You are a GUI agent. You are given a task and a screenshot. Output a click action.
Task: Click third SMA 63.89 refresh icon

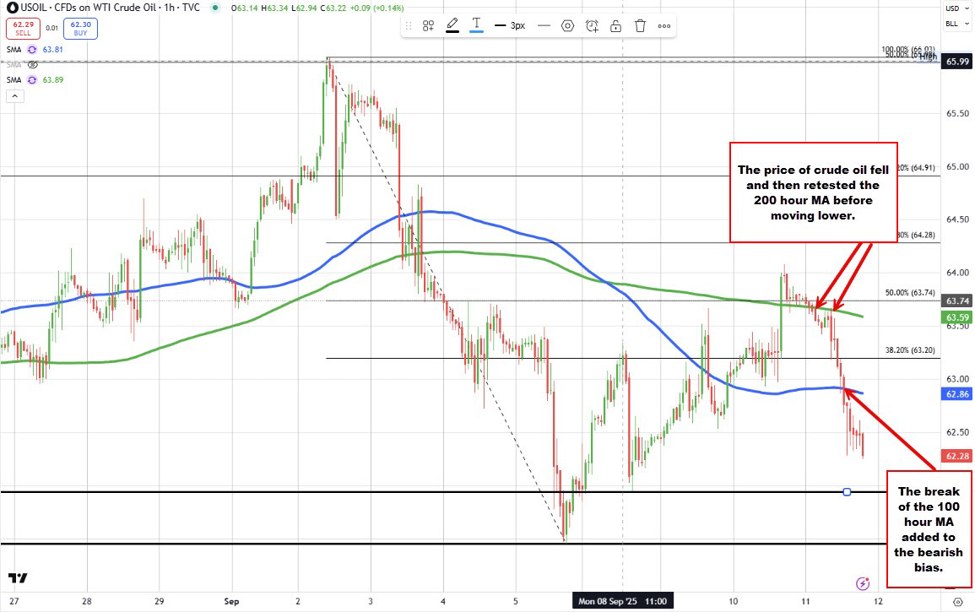(32, 79)
